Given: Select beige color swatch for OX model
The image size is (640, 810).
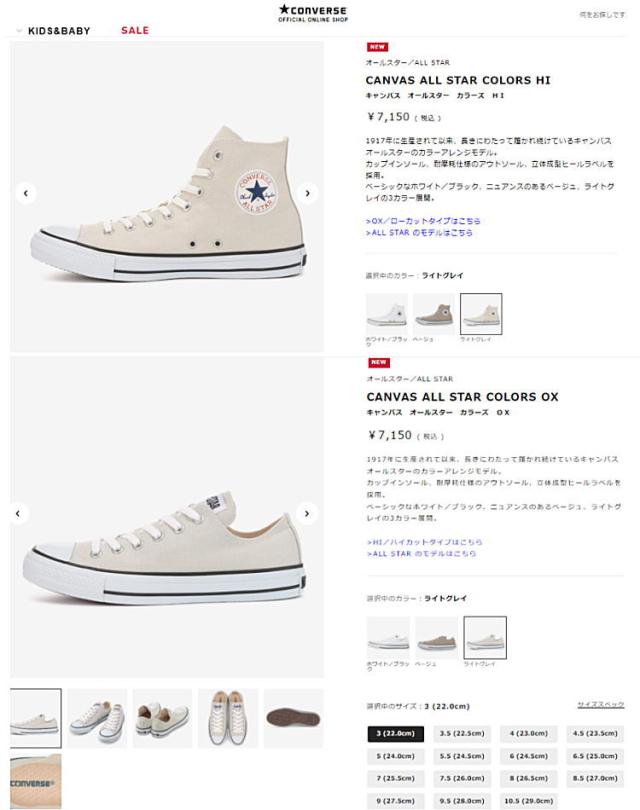Looking at the screenshot, I should point(436,637).
